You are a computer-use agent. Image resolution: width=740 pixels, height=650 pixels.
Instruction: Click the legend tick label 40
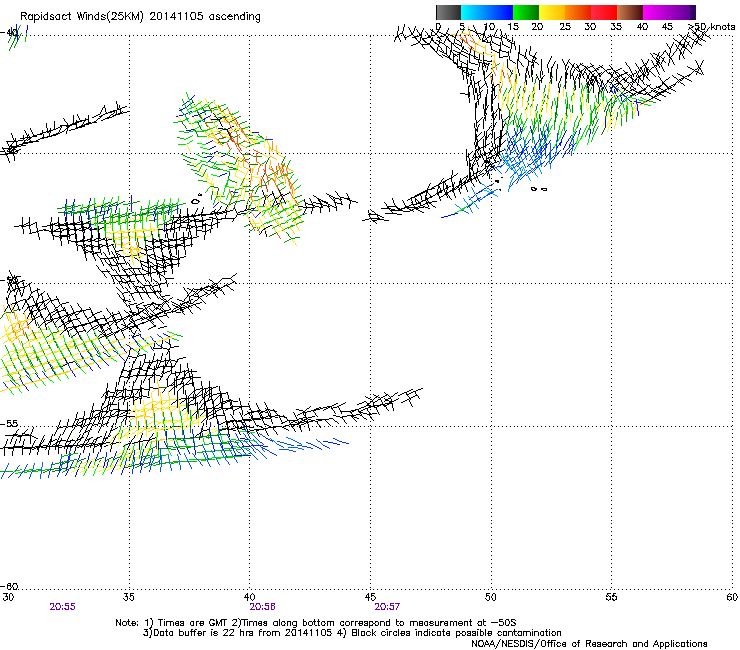pyautogui.click(x=642, y=27)
